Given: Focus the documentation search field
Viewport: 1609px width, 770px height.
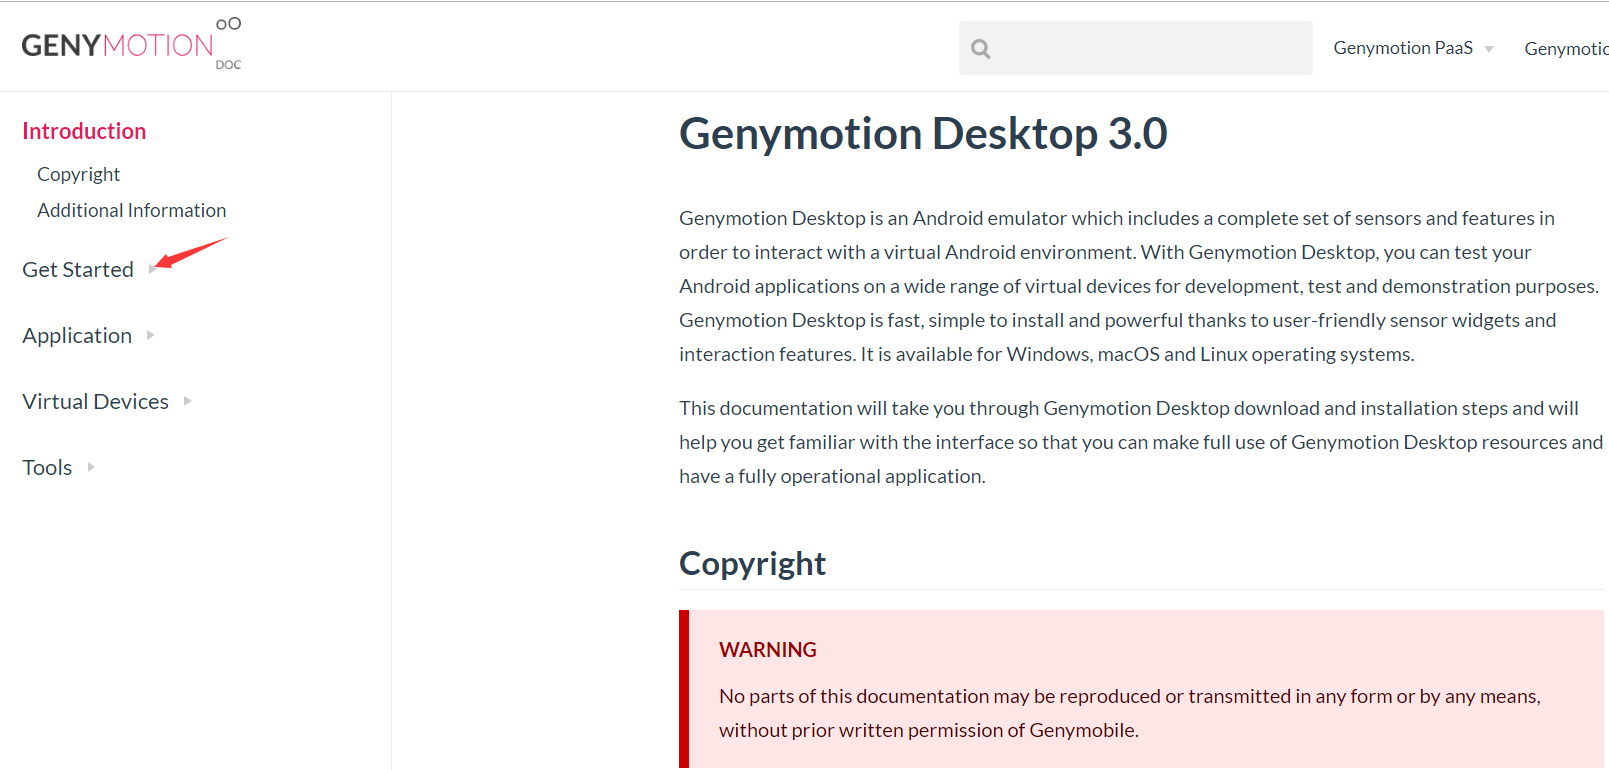Looking at the screenshot, I should point(1135,48).
